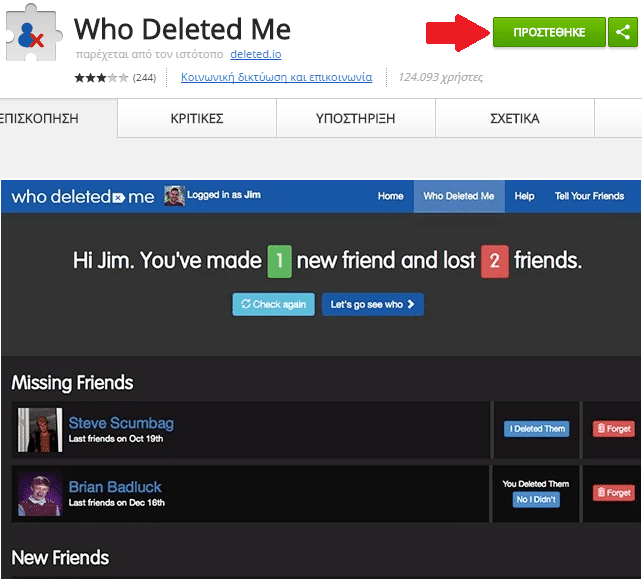Open the Who Deleted Me menu item
This screenshot has height=579, width=642.
point(459,196)
